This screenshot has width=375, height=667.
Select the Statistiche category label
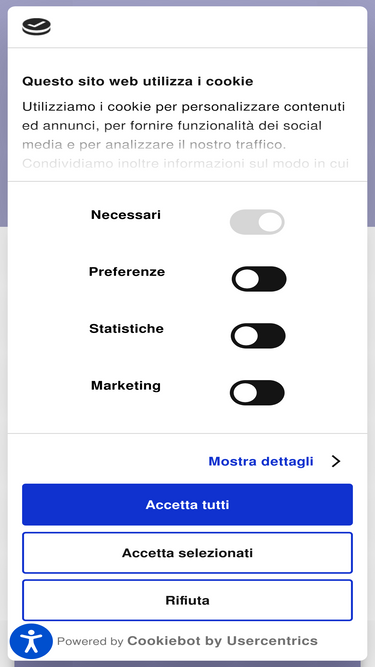point(126,329)
